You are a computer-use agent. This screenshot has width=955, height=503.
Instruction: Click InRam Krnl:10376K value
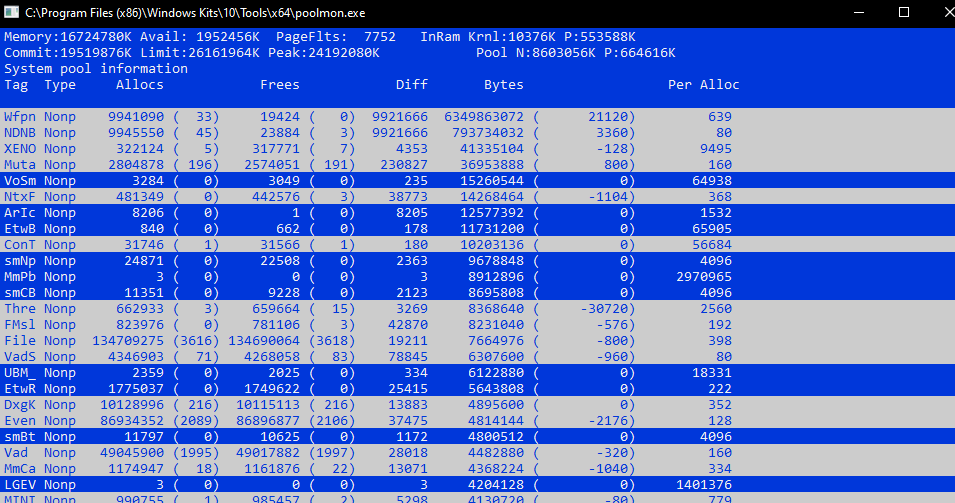coord(488,37)
